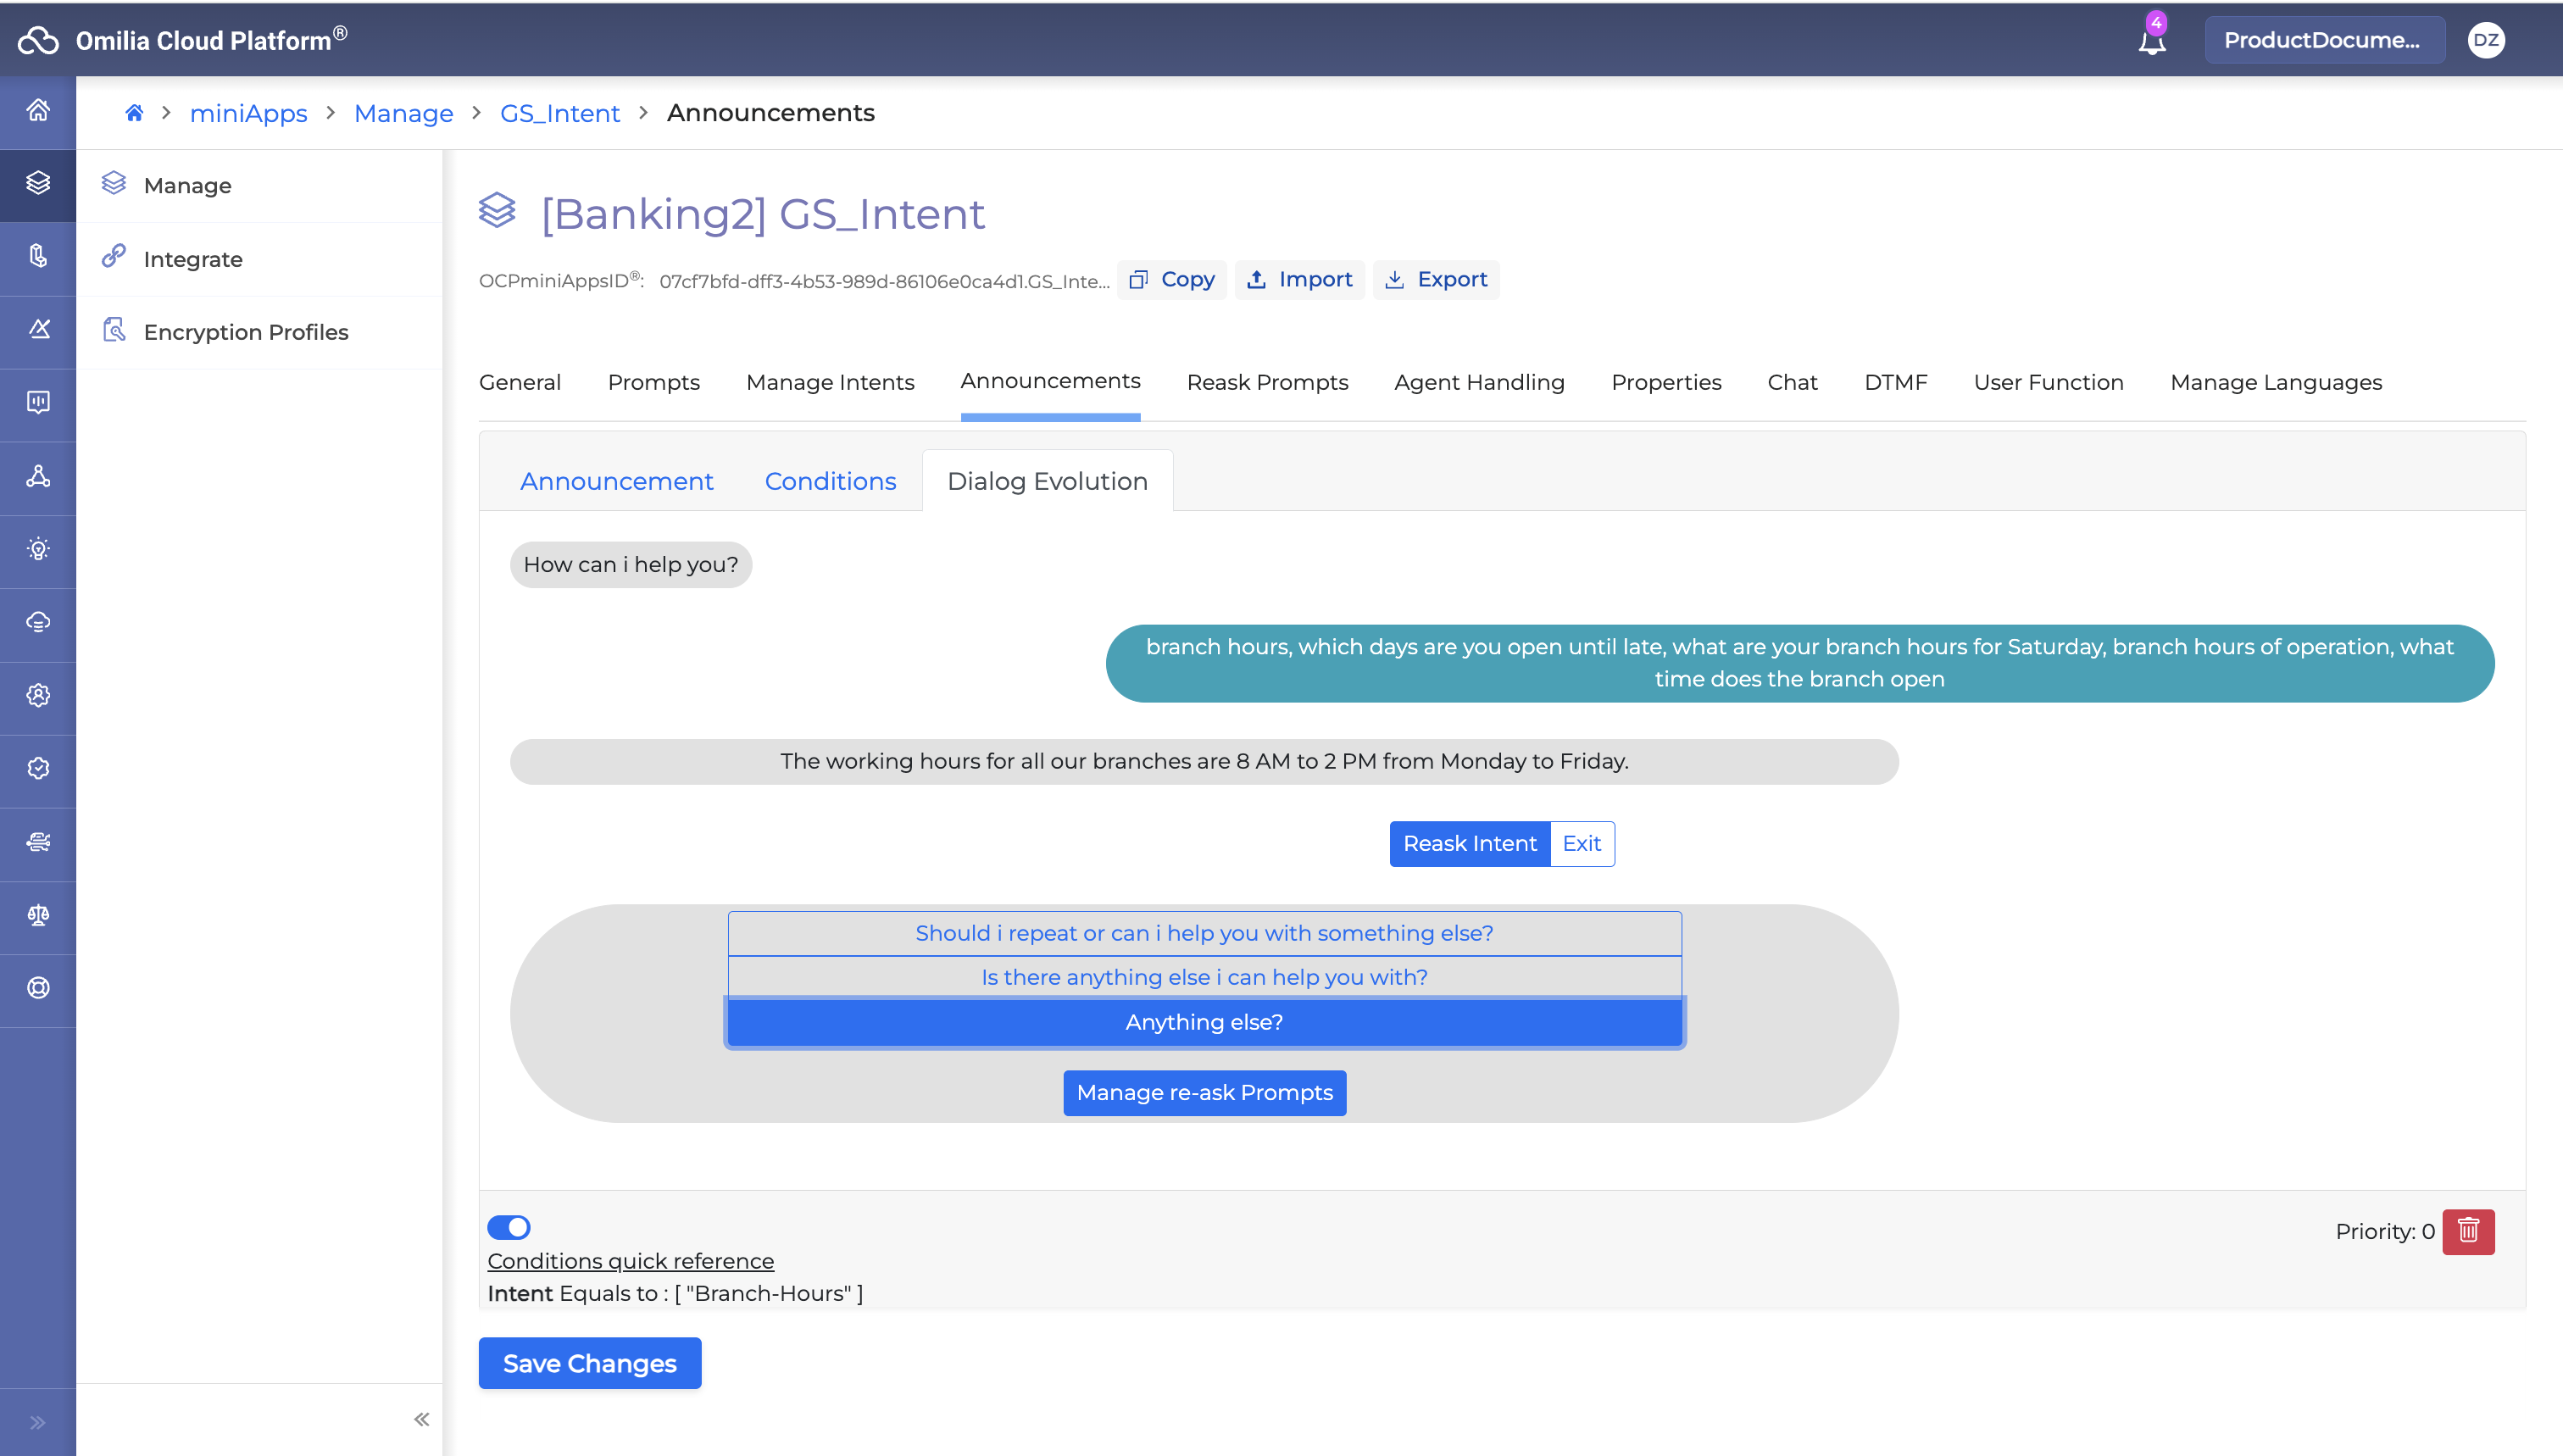The height and width of the screenshot is (1456, 2563).
Task: Select the Exit option toggle
Action: [x=1581, y=843]
